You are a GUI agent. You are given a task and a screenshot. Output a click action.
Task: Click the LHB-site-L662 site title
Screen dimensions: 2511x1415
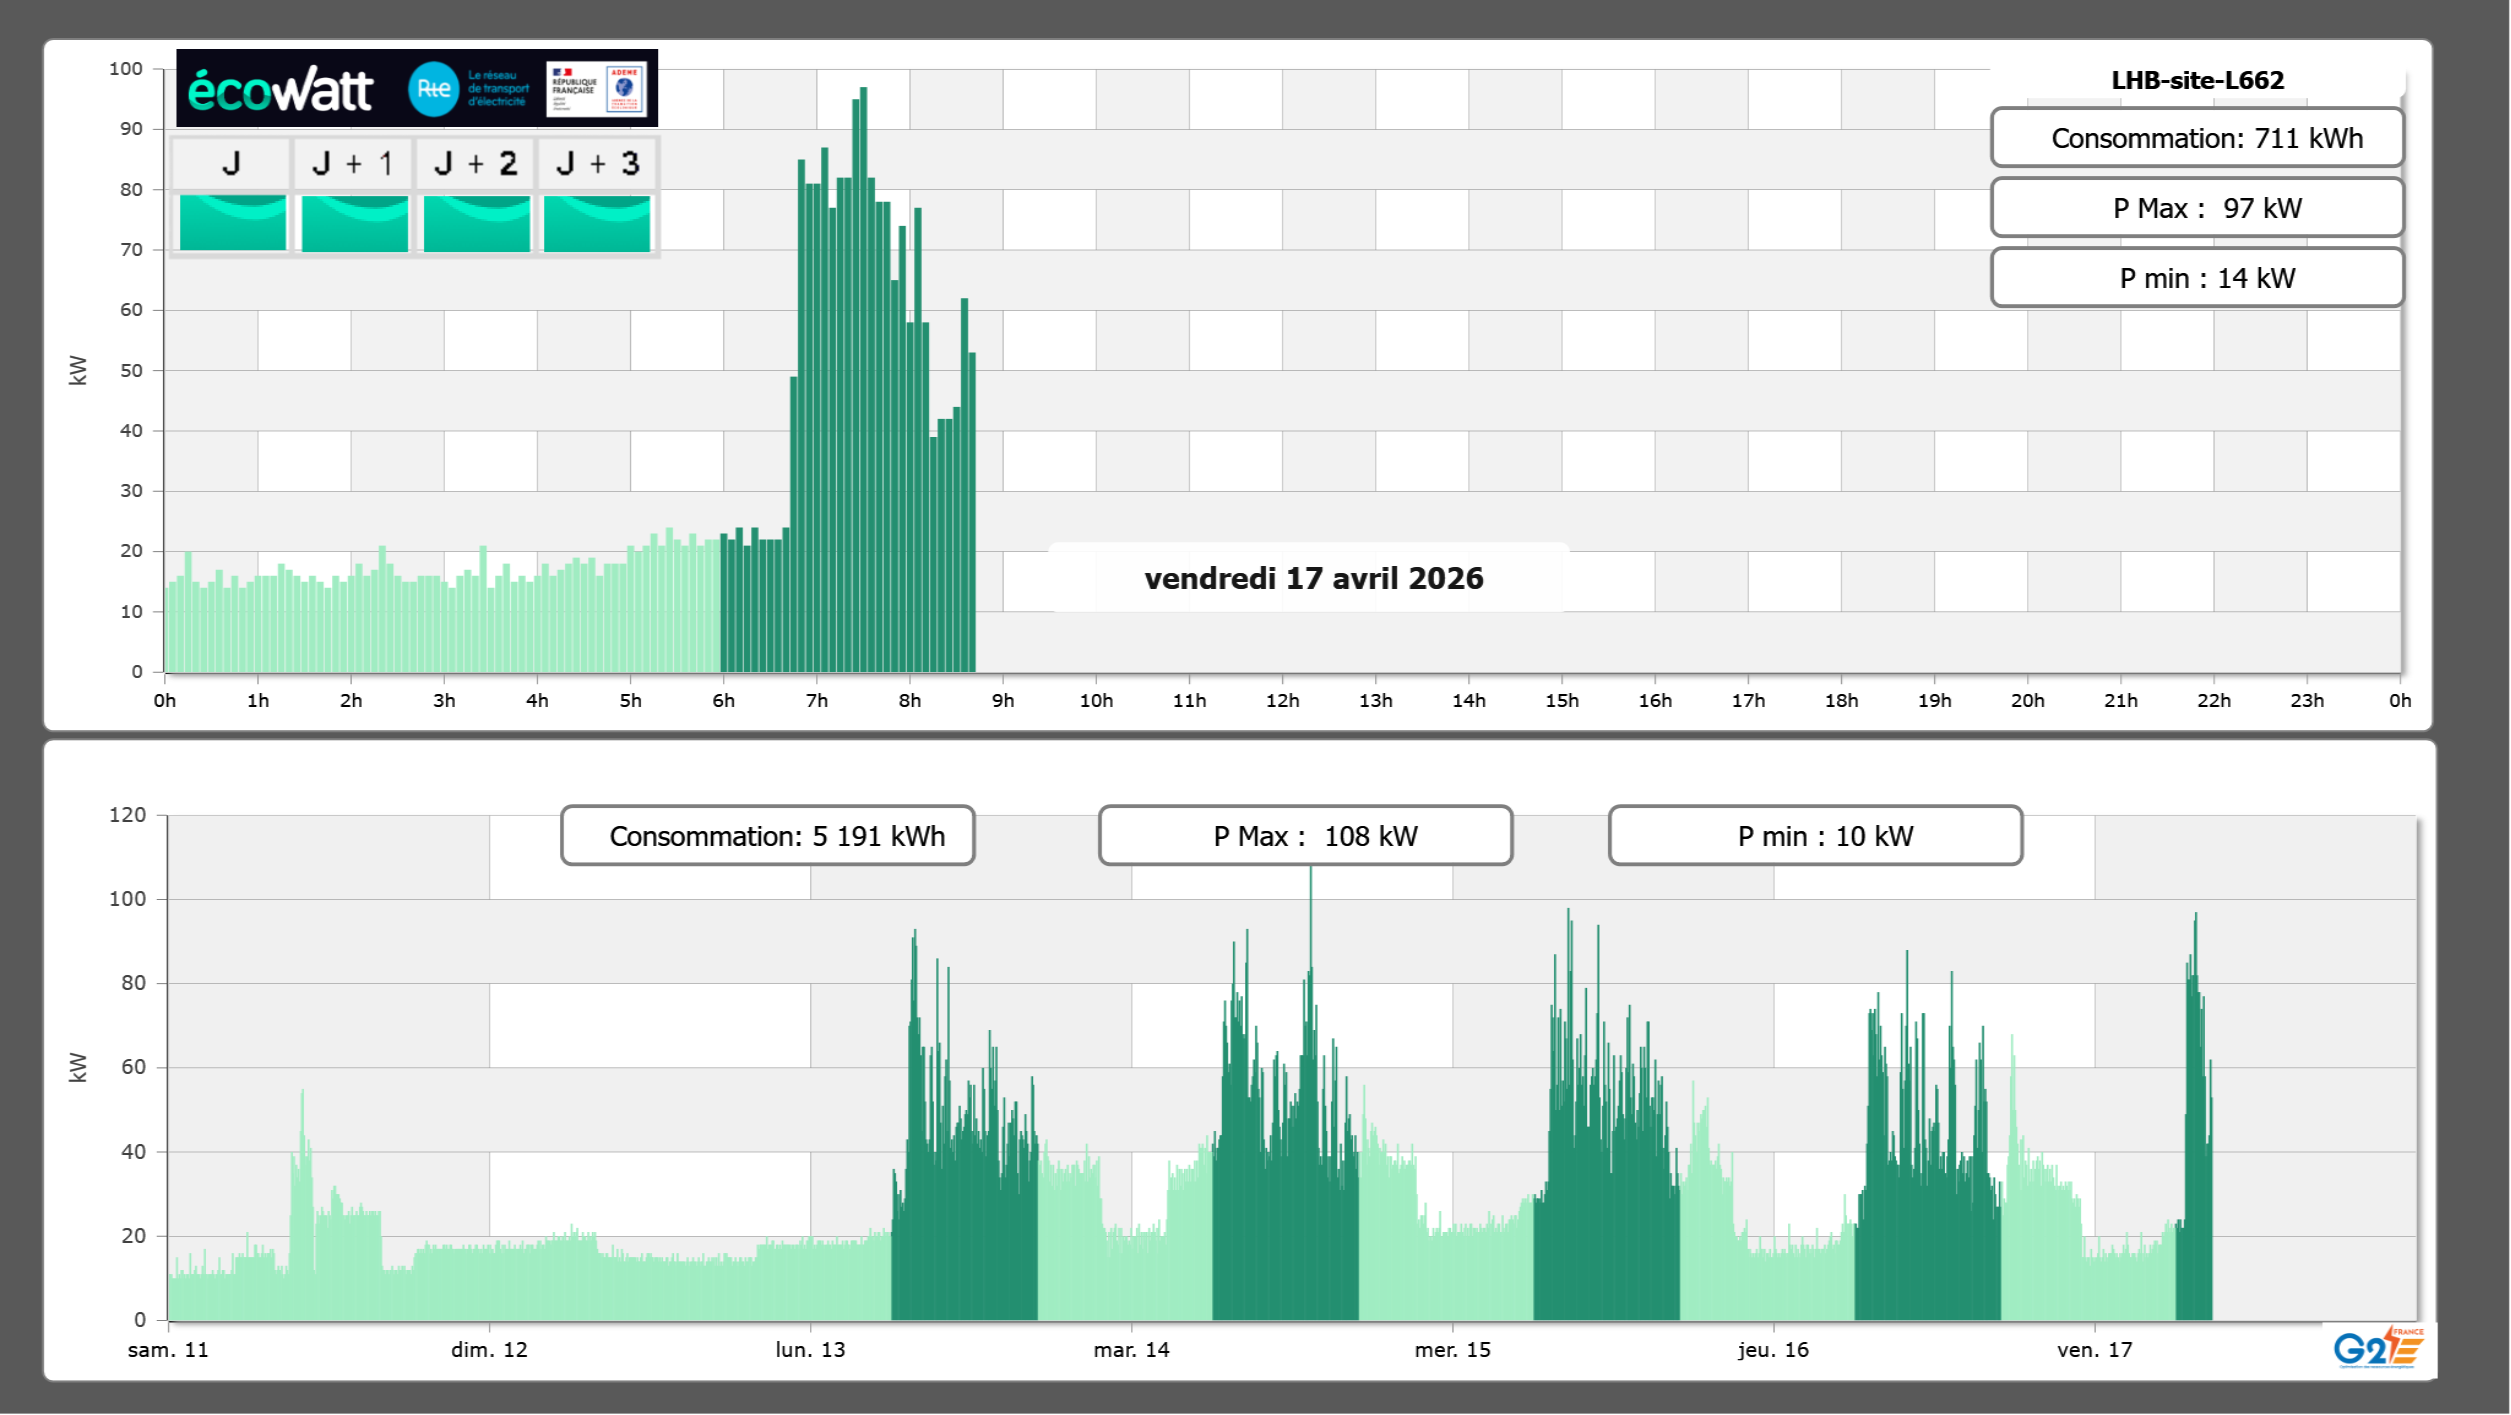click(x=2196, y=80)
